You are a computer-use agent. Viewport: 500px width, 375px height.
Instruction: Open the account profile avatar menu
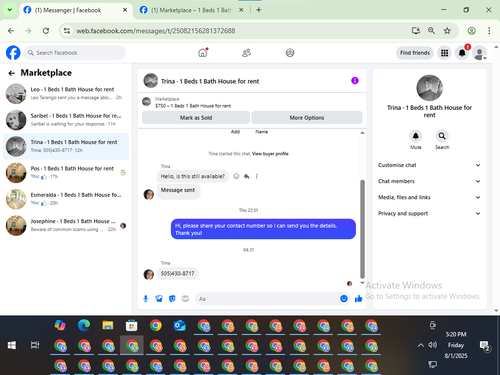point(480,53)
